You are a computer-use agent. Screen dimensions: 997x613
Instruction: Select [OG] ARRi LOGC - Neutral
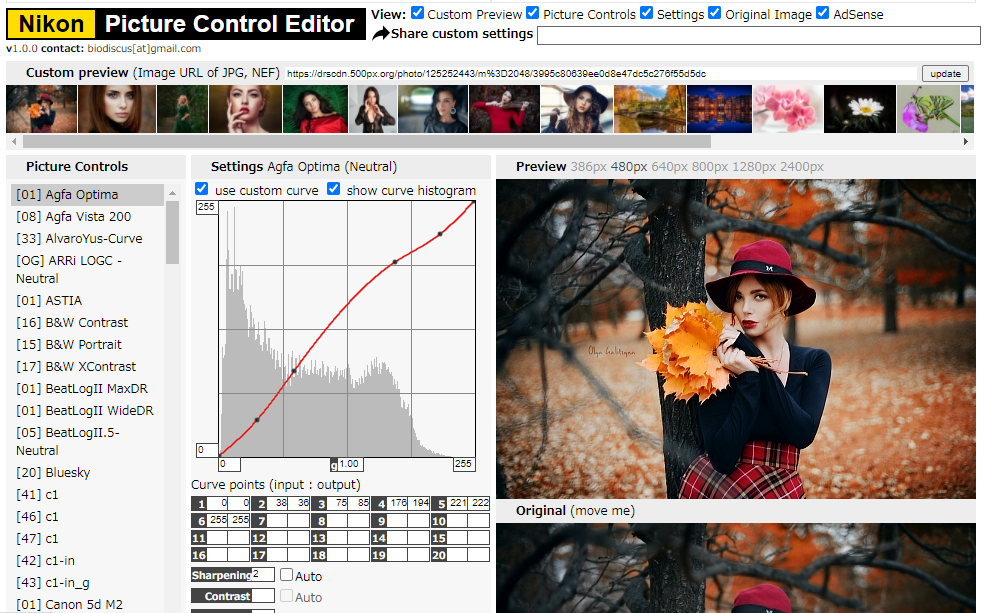click(88, 270)
